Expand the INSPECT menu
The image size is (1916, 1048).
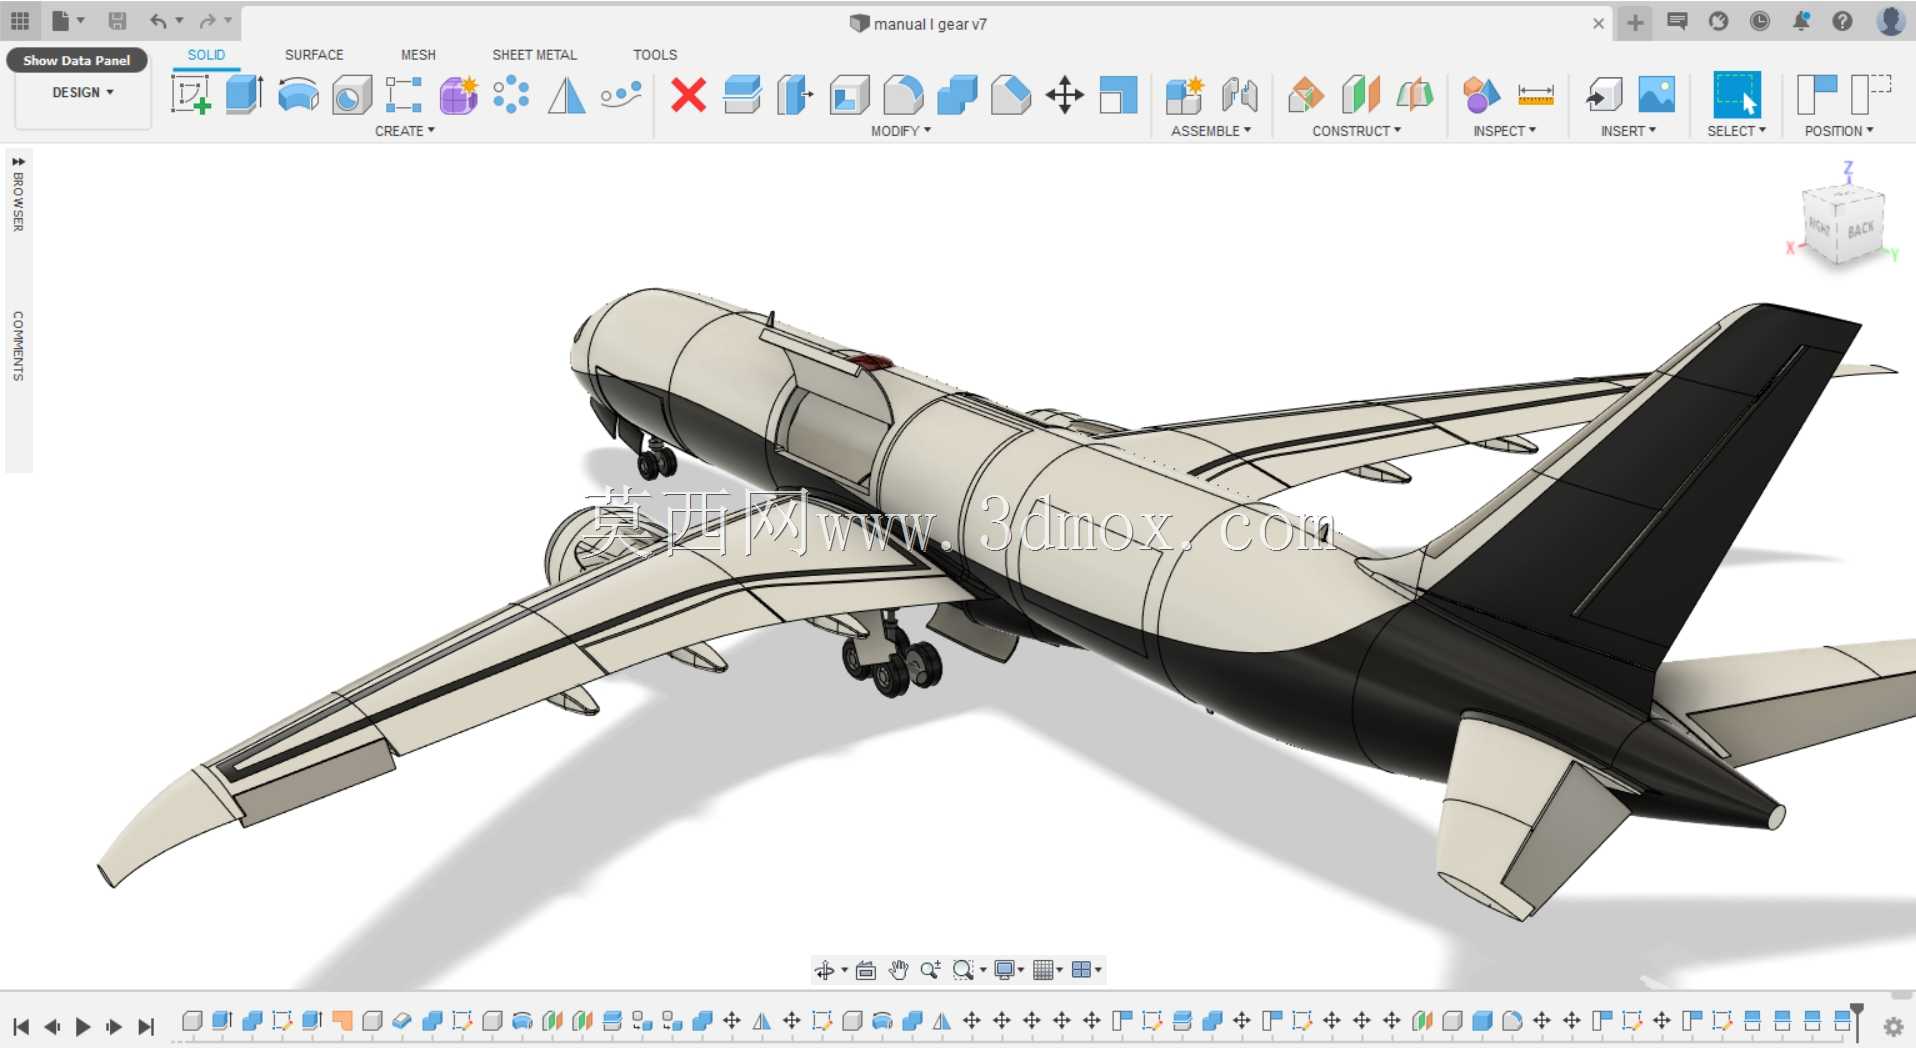point(1505,131)
